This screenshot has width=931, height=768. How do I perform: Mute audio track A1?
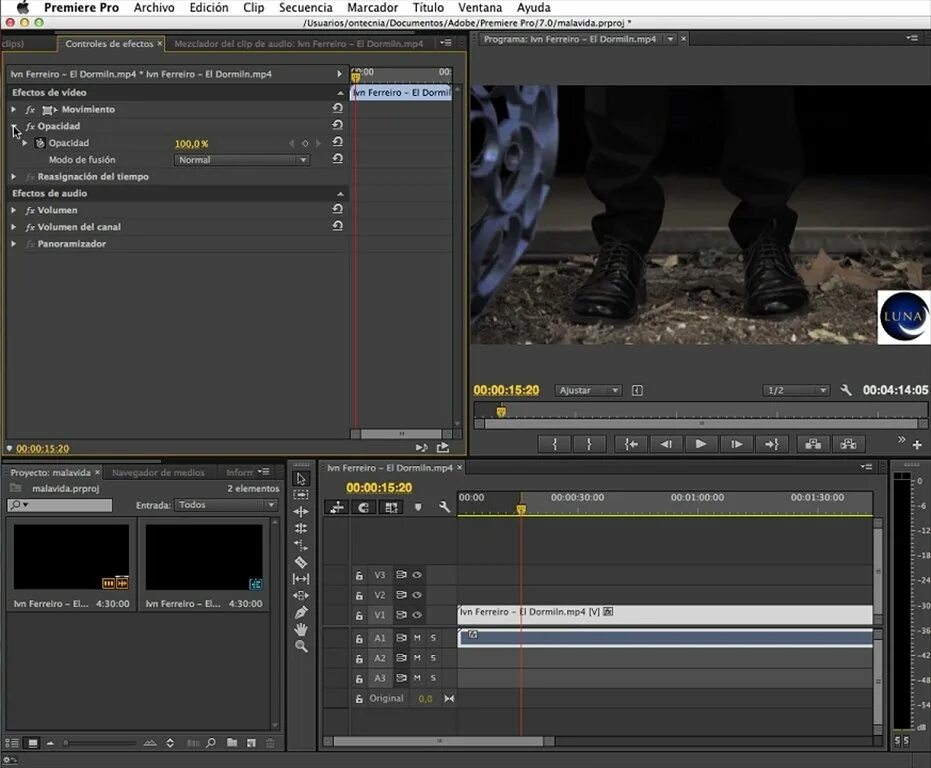pyautogui.click(x=417, y=638)
